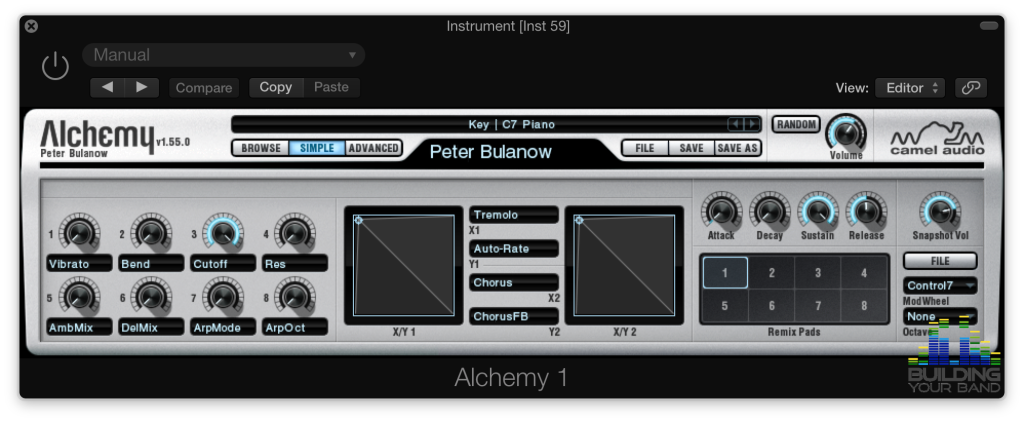The height and width of the screenshot is (422, 1024).
Task: Click the Paste button
Action: click(332, 88)
